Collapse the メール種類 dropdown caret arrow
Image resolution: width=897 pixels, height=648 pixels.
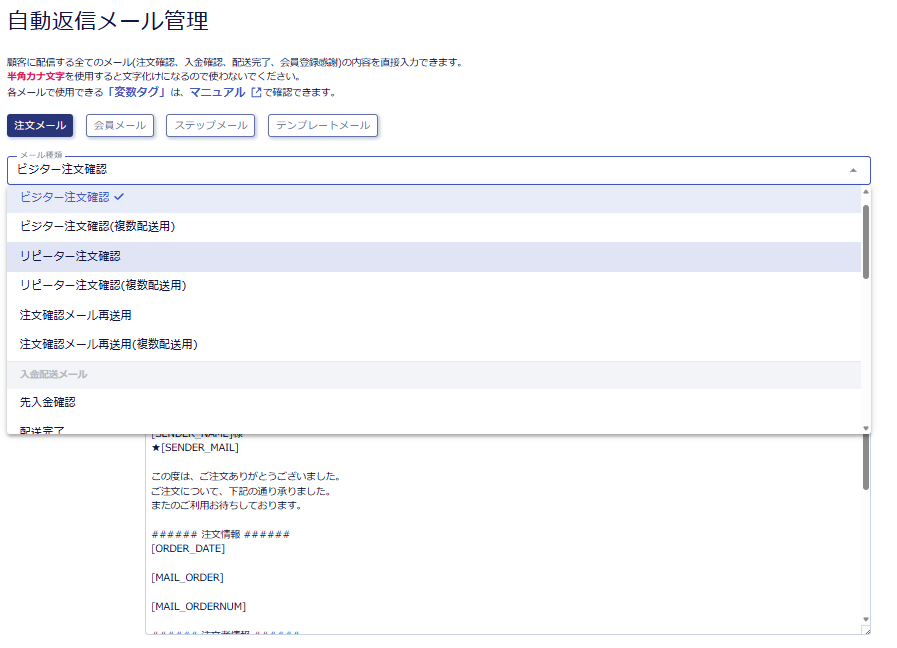[853, 170]
